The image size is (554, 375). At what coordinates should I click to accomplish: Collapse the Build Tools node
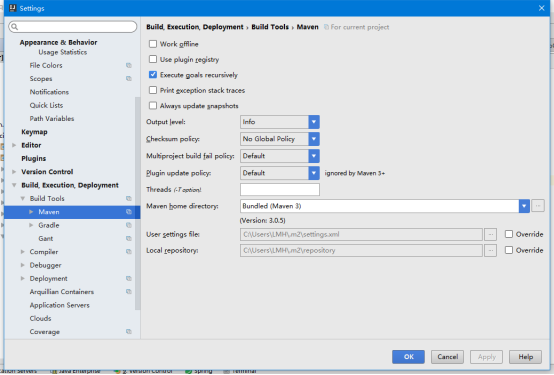(x=23, y=199)
